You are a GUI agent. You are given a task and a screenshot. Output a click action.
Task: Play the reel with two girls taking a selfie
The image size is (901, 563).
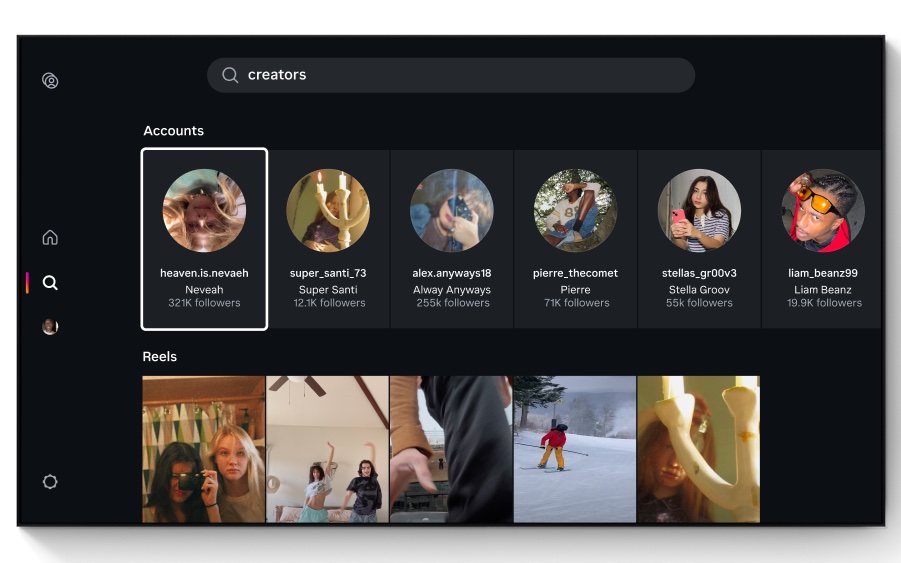pos(203,449)
